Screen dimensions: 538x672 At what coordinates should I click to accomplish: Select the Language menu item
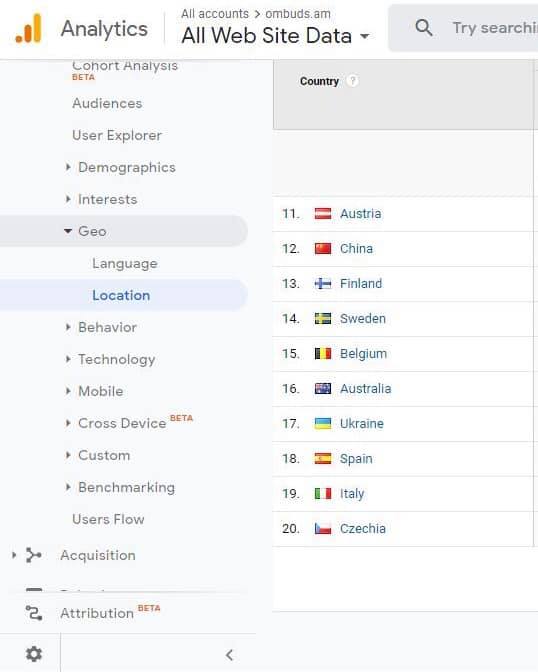tap(125, 264)
